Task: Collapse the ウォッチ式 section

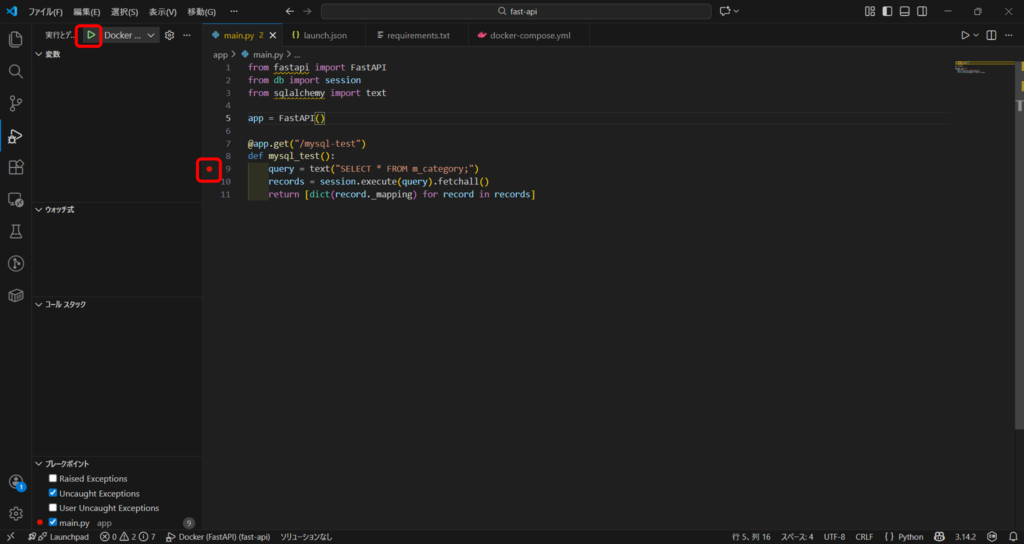Action: point(60,210)
